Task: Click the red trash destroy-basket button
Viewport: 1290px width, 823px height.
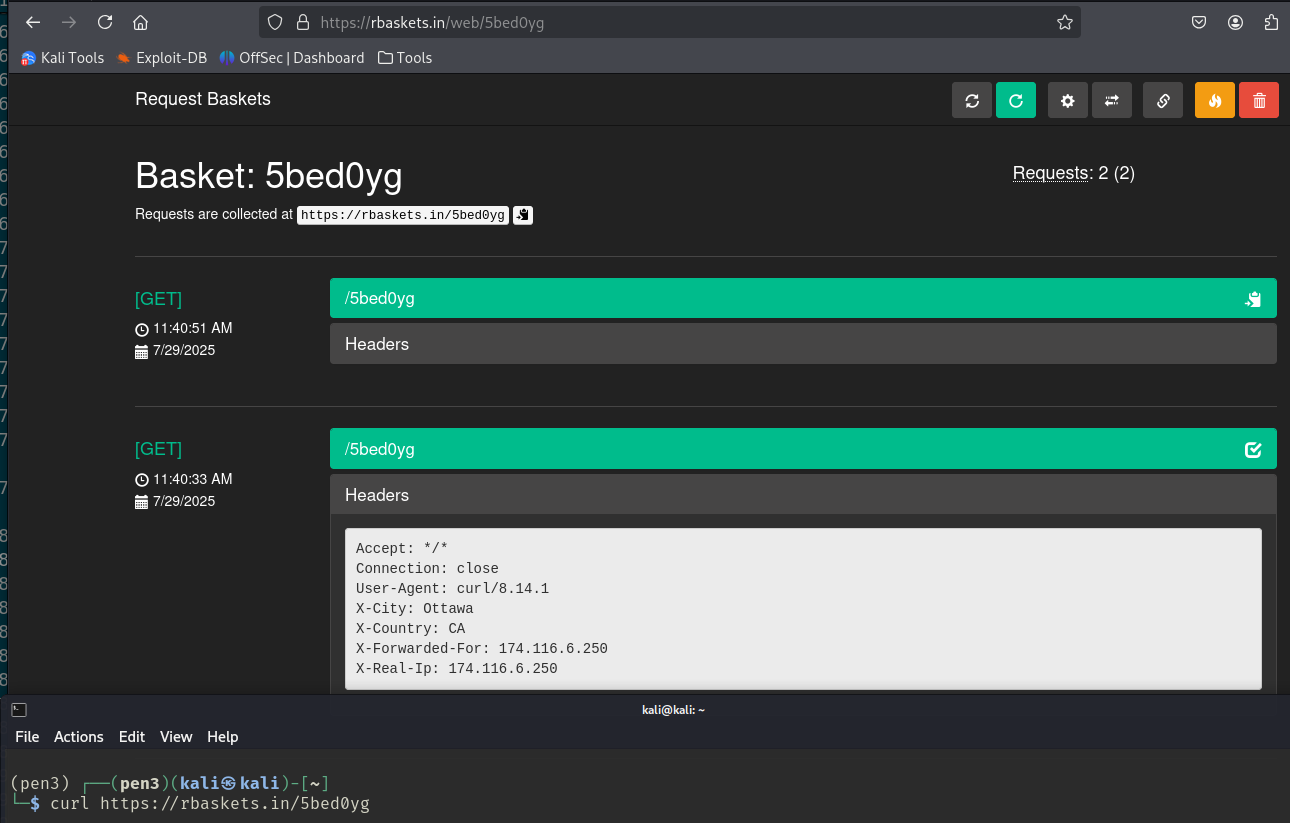Action: tap(1258, 100)
